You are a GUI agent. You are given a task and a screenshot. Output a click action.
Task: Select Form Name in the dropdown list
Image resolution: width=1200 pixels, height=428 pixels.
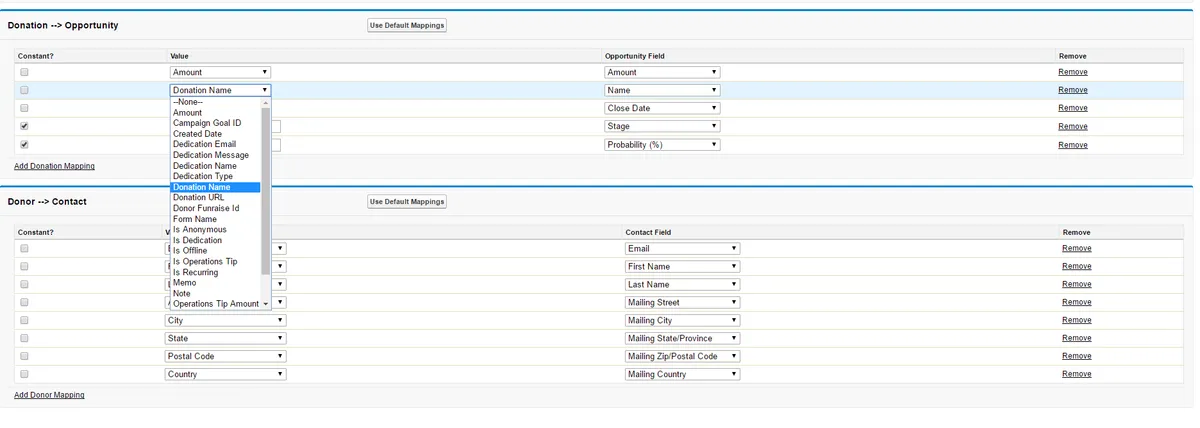[x=215, y=219]
